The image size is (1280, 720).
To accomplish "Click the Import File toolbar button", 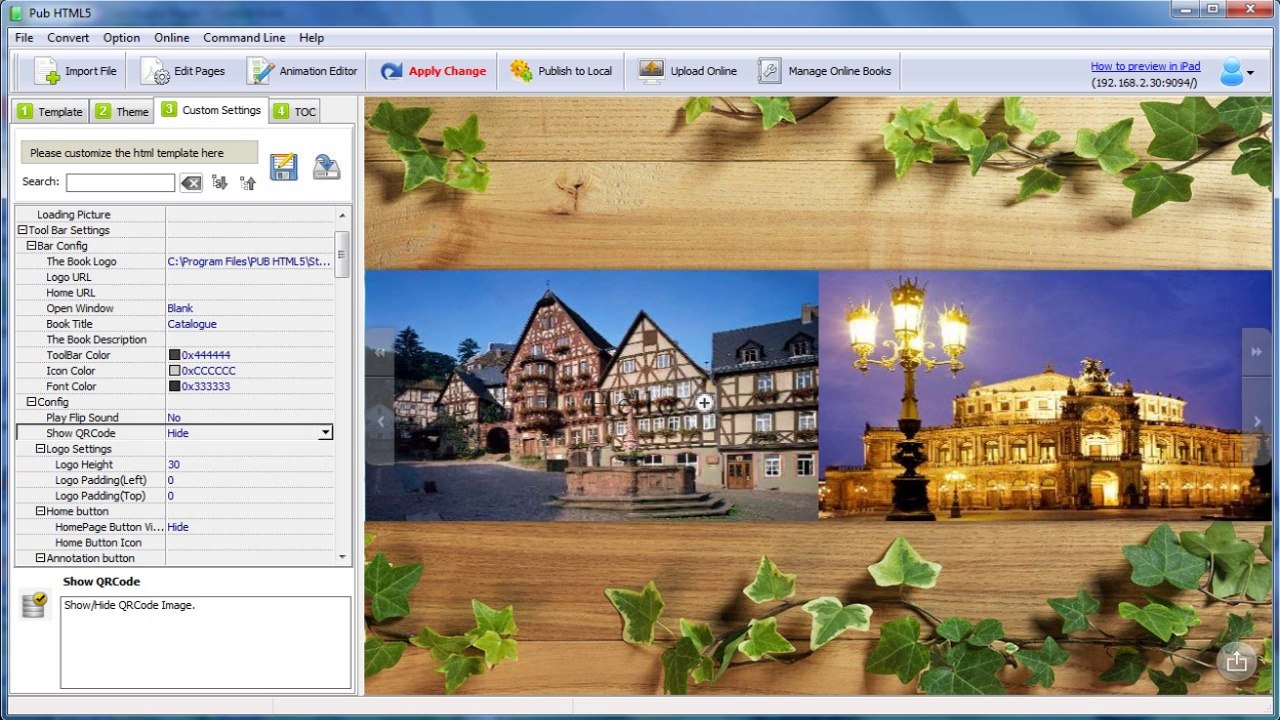I will coord(75,71).
